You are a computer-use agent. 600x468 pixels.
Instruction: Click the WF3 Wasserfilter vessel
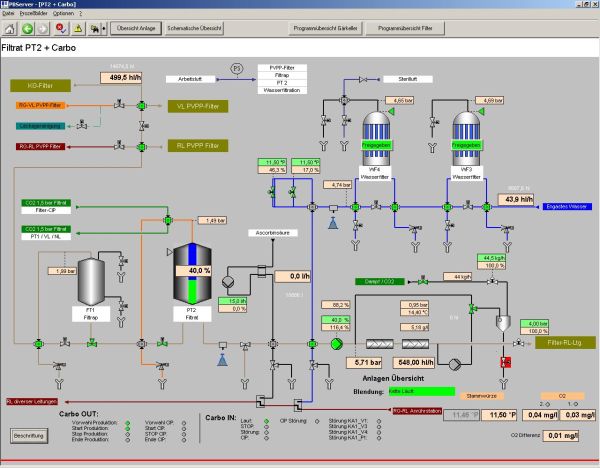pos(467,132)
